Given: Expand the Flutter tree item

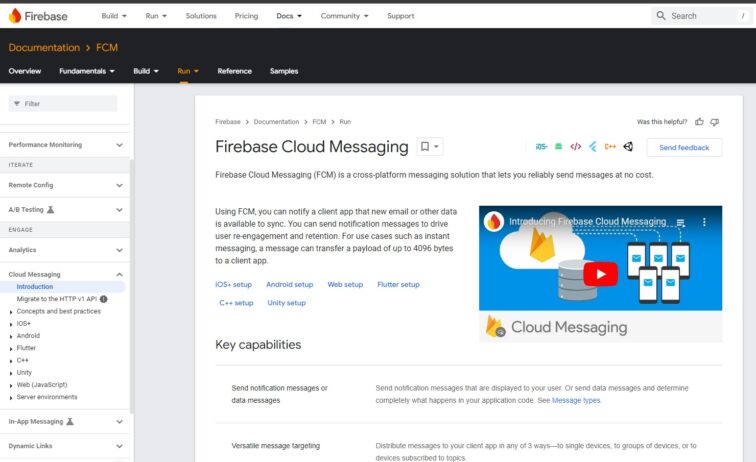Looking at the screenshot, I should tap(11, 349).
